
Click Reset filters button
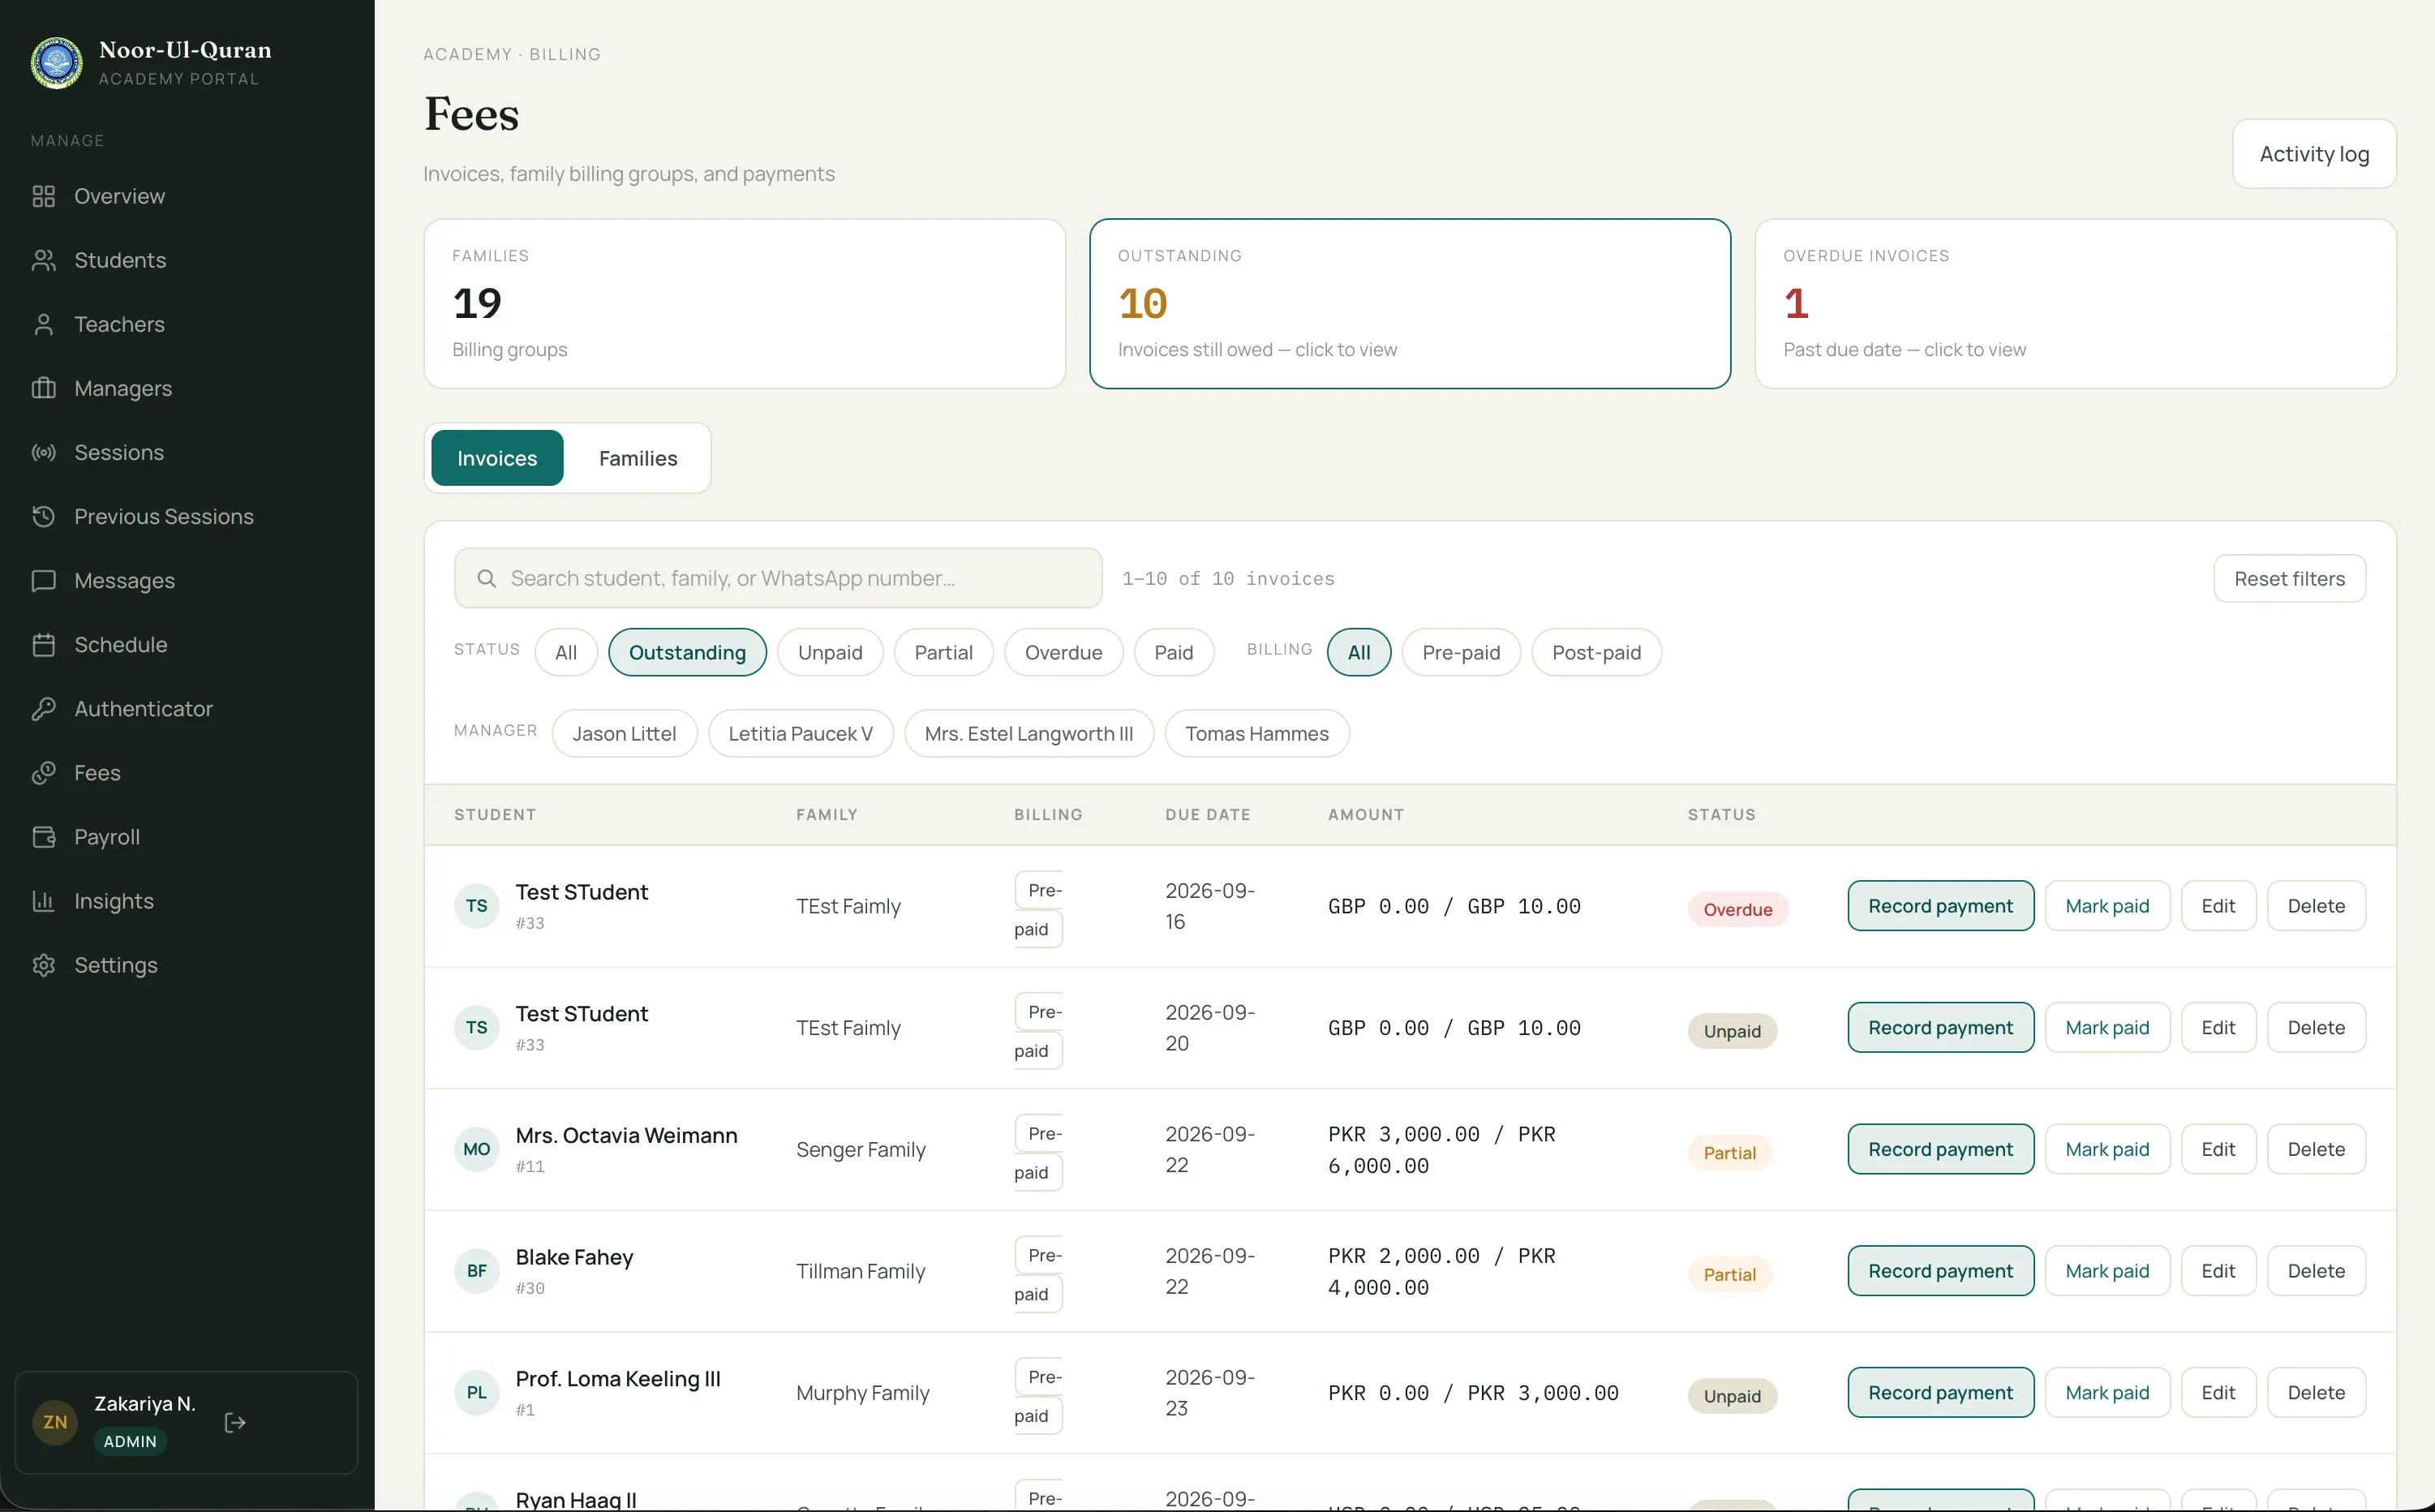coord(2289,578)
